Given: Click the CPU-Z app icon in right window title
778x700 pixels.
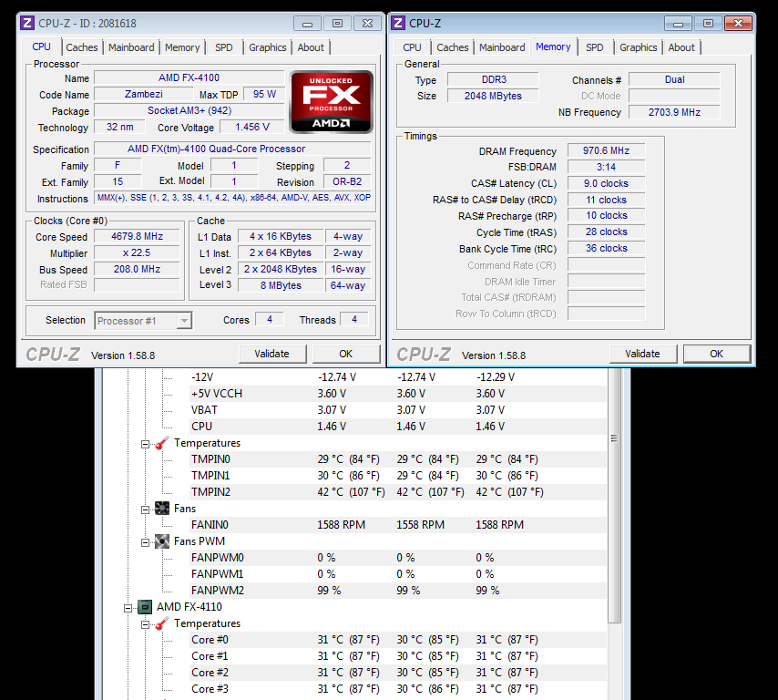Looking at the screenshot, I should 398,23.
